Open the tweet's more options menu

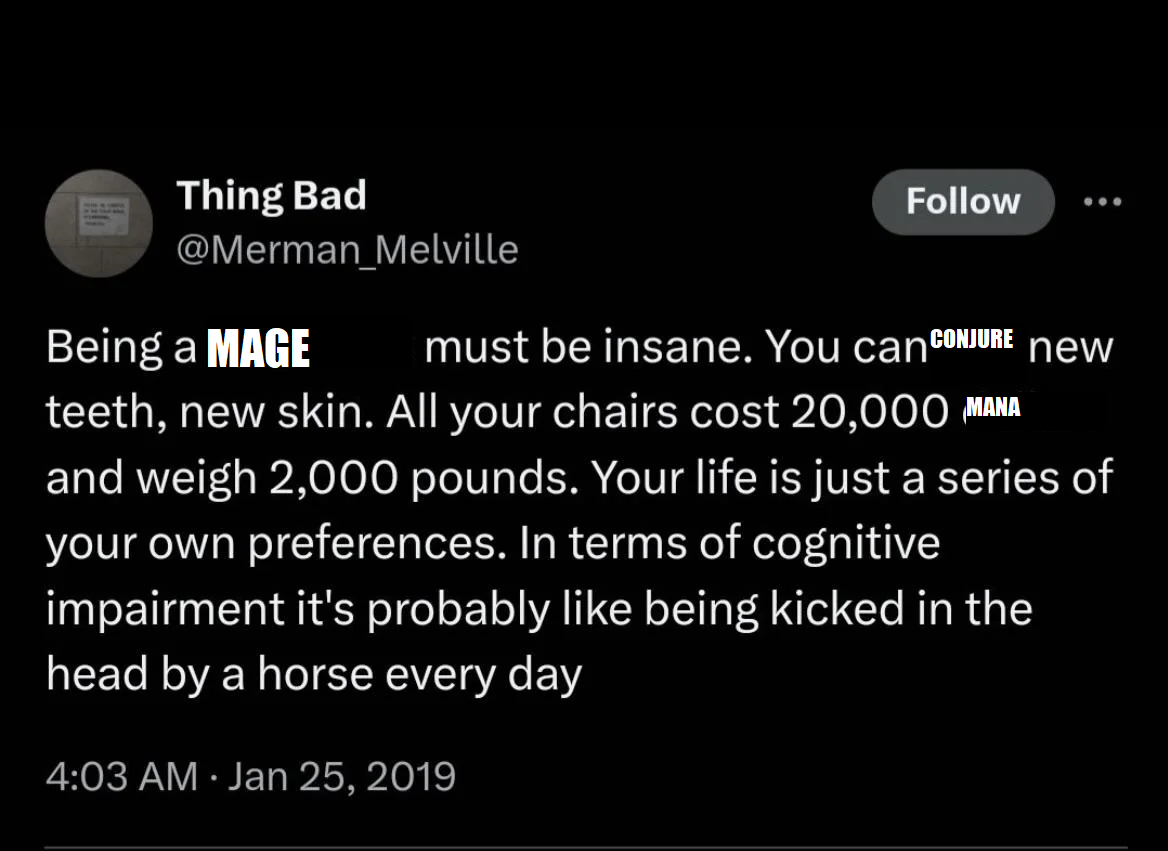click(x=1102, y=202)
